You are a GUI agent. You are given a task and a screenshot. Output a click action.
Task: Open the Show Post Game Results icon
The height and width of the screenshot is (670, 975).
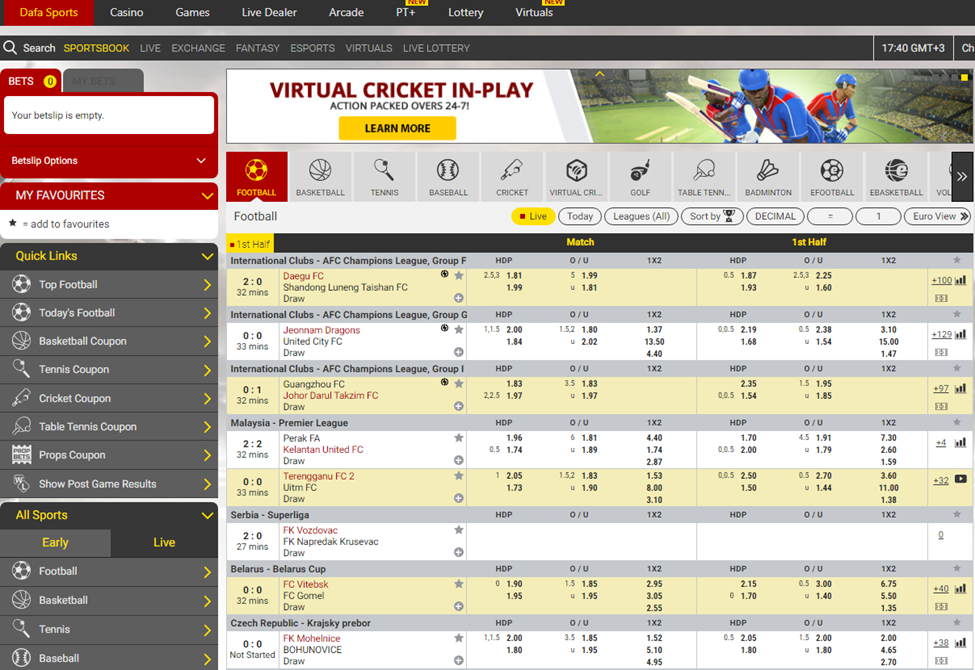click(21, 483)
